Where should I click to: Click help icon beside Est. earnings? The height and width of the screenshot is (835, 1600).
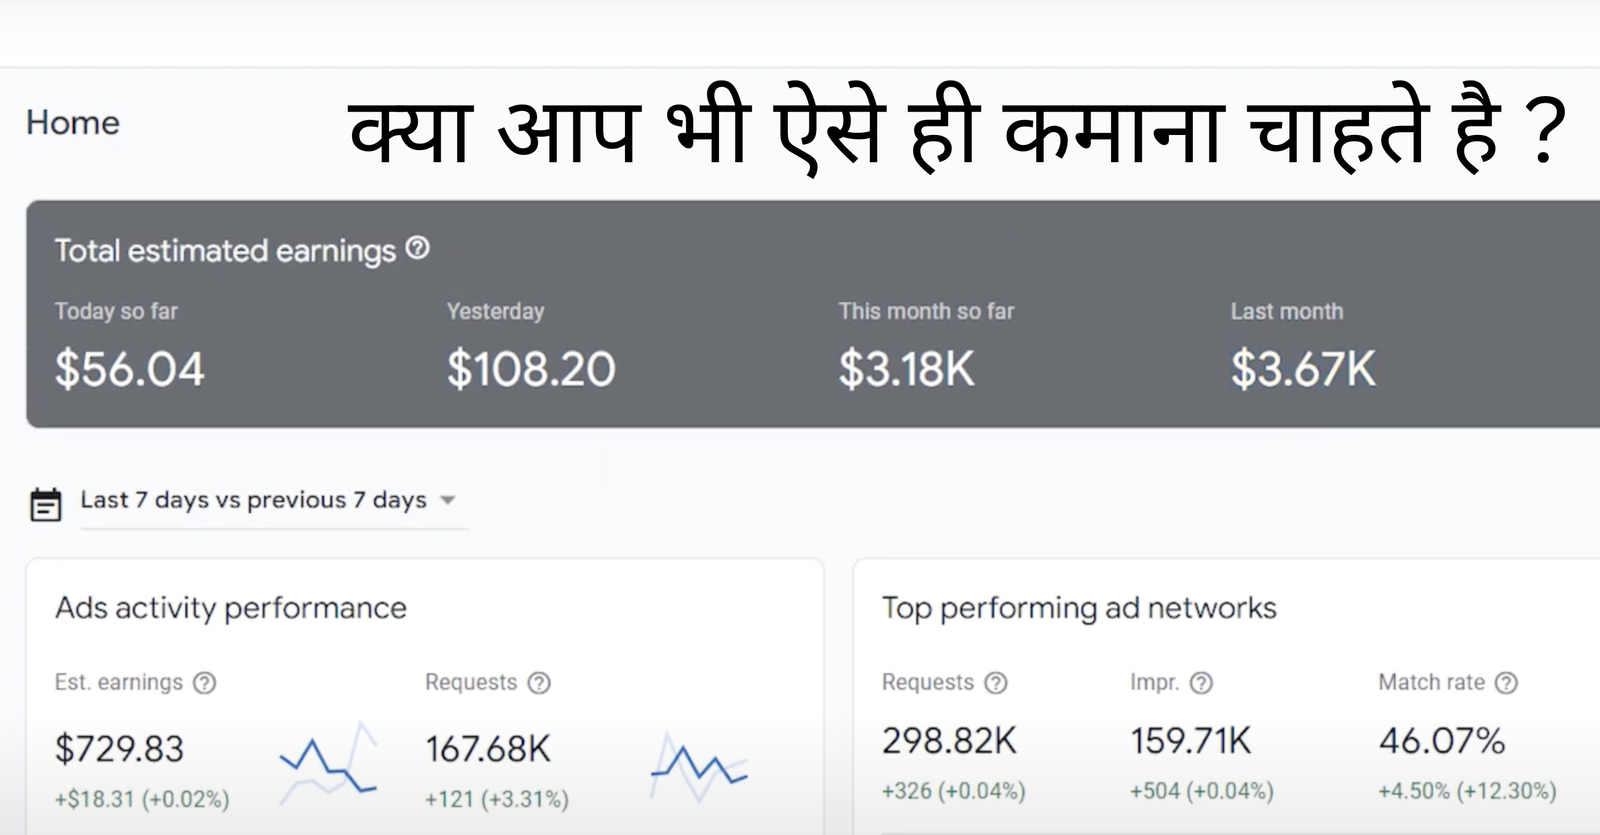[x=204, y=683]
